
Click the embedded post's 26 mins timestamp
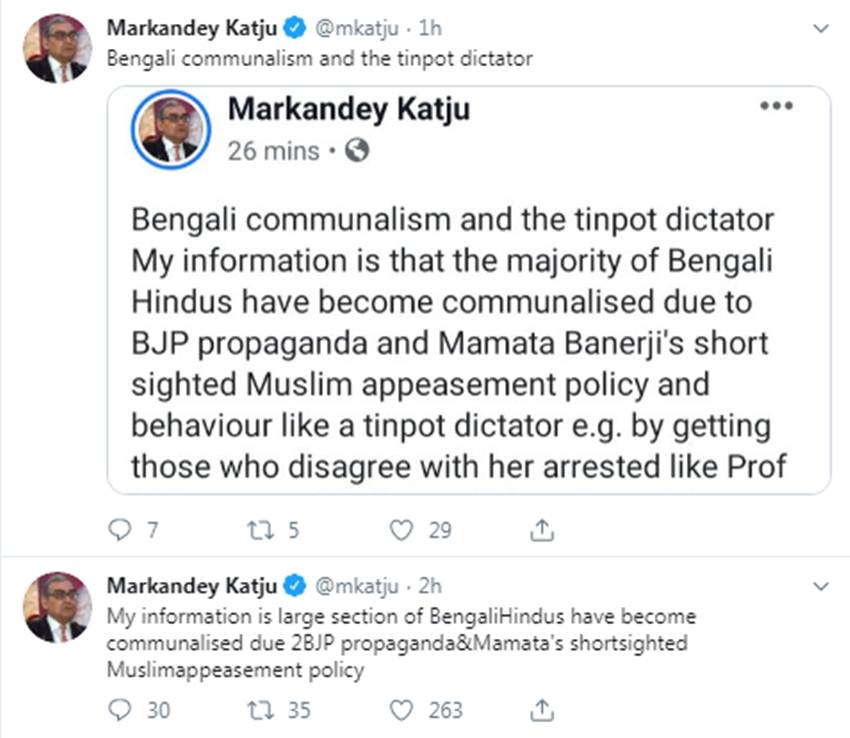(x=273, y=151)
